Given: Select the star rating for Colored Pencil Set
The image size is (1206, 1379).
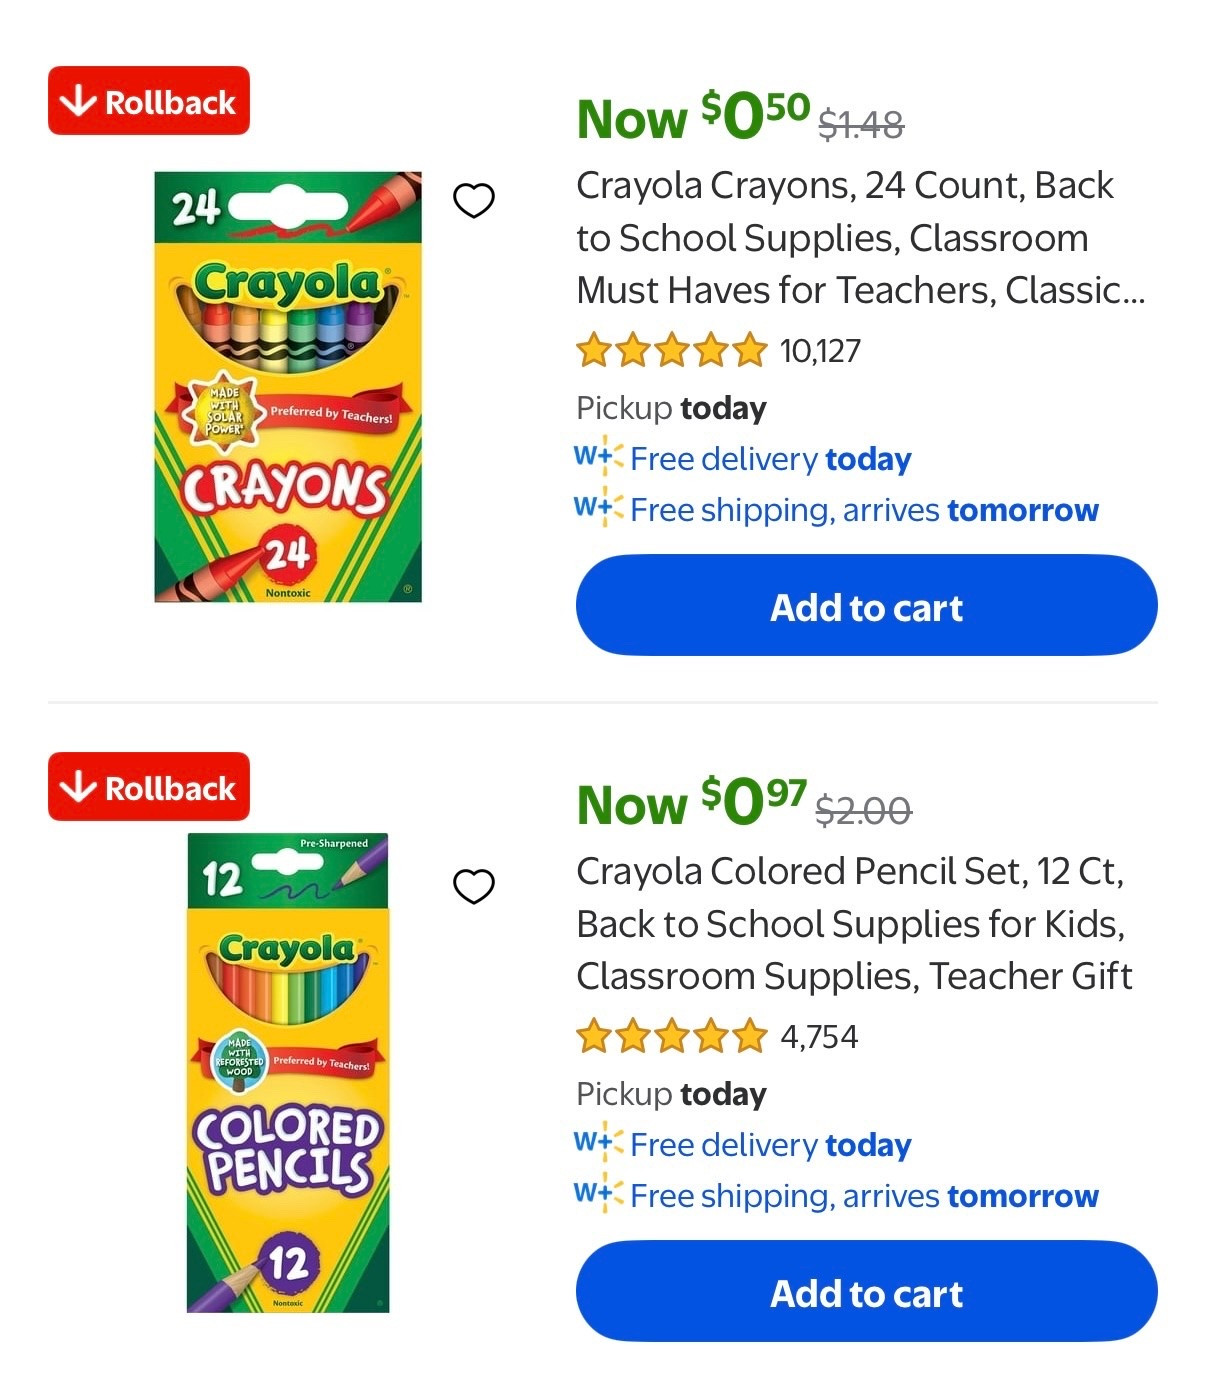Looking at the screenshot, I should [x=670, y=1037].
